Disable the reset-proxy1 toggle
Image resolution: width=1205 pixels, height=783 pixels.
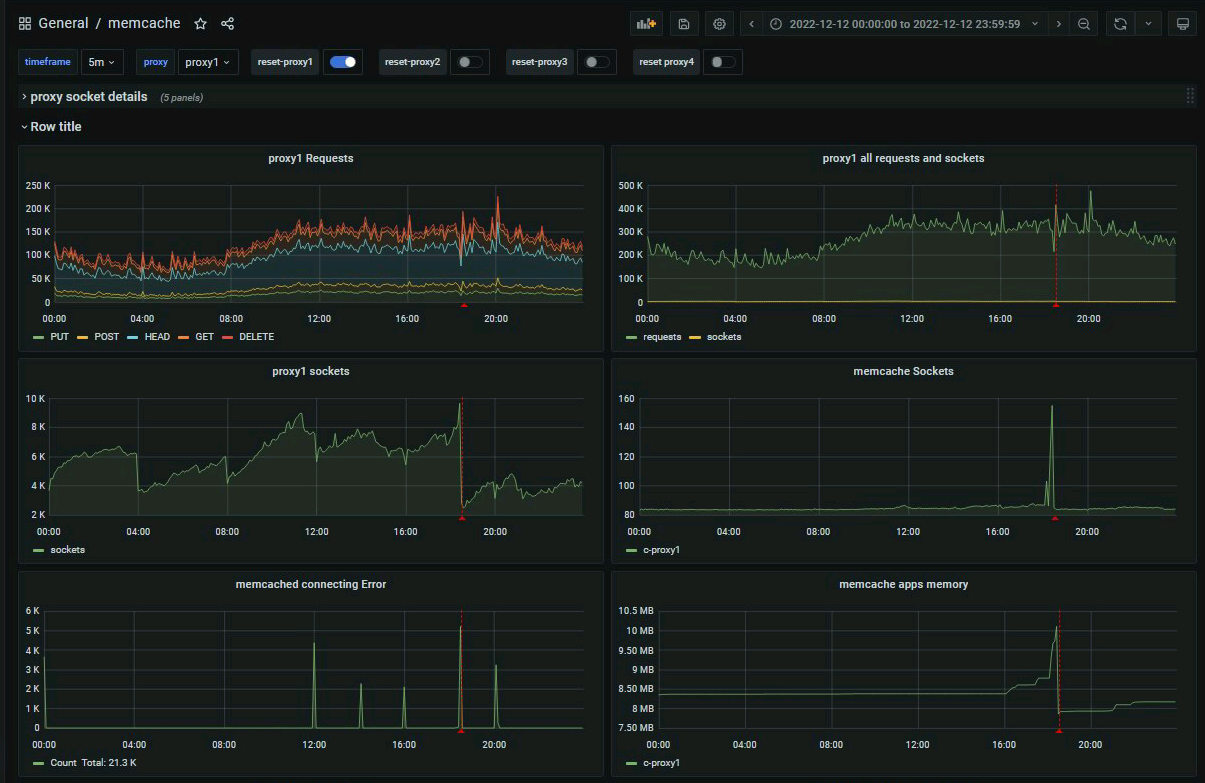(x=343, y=62)
